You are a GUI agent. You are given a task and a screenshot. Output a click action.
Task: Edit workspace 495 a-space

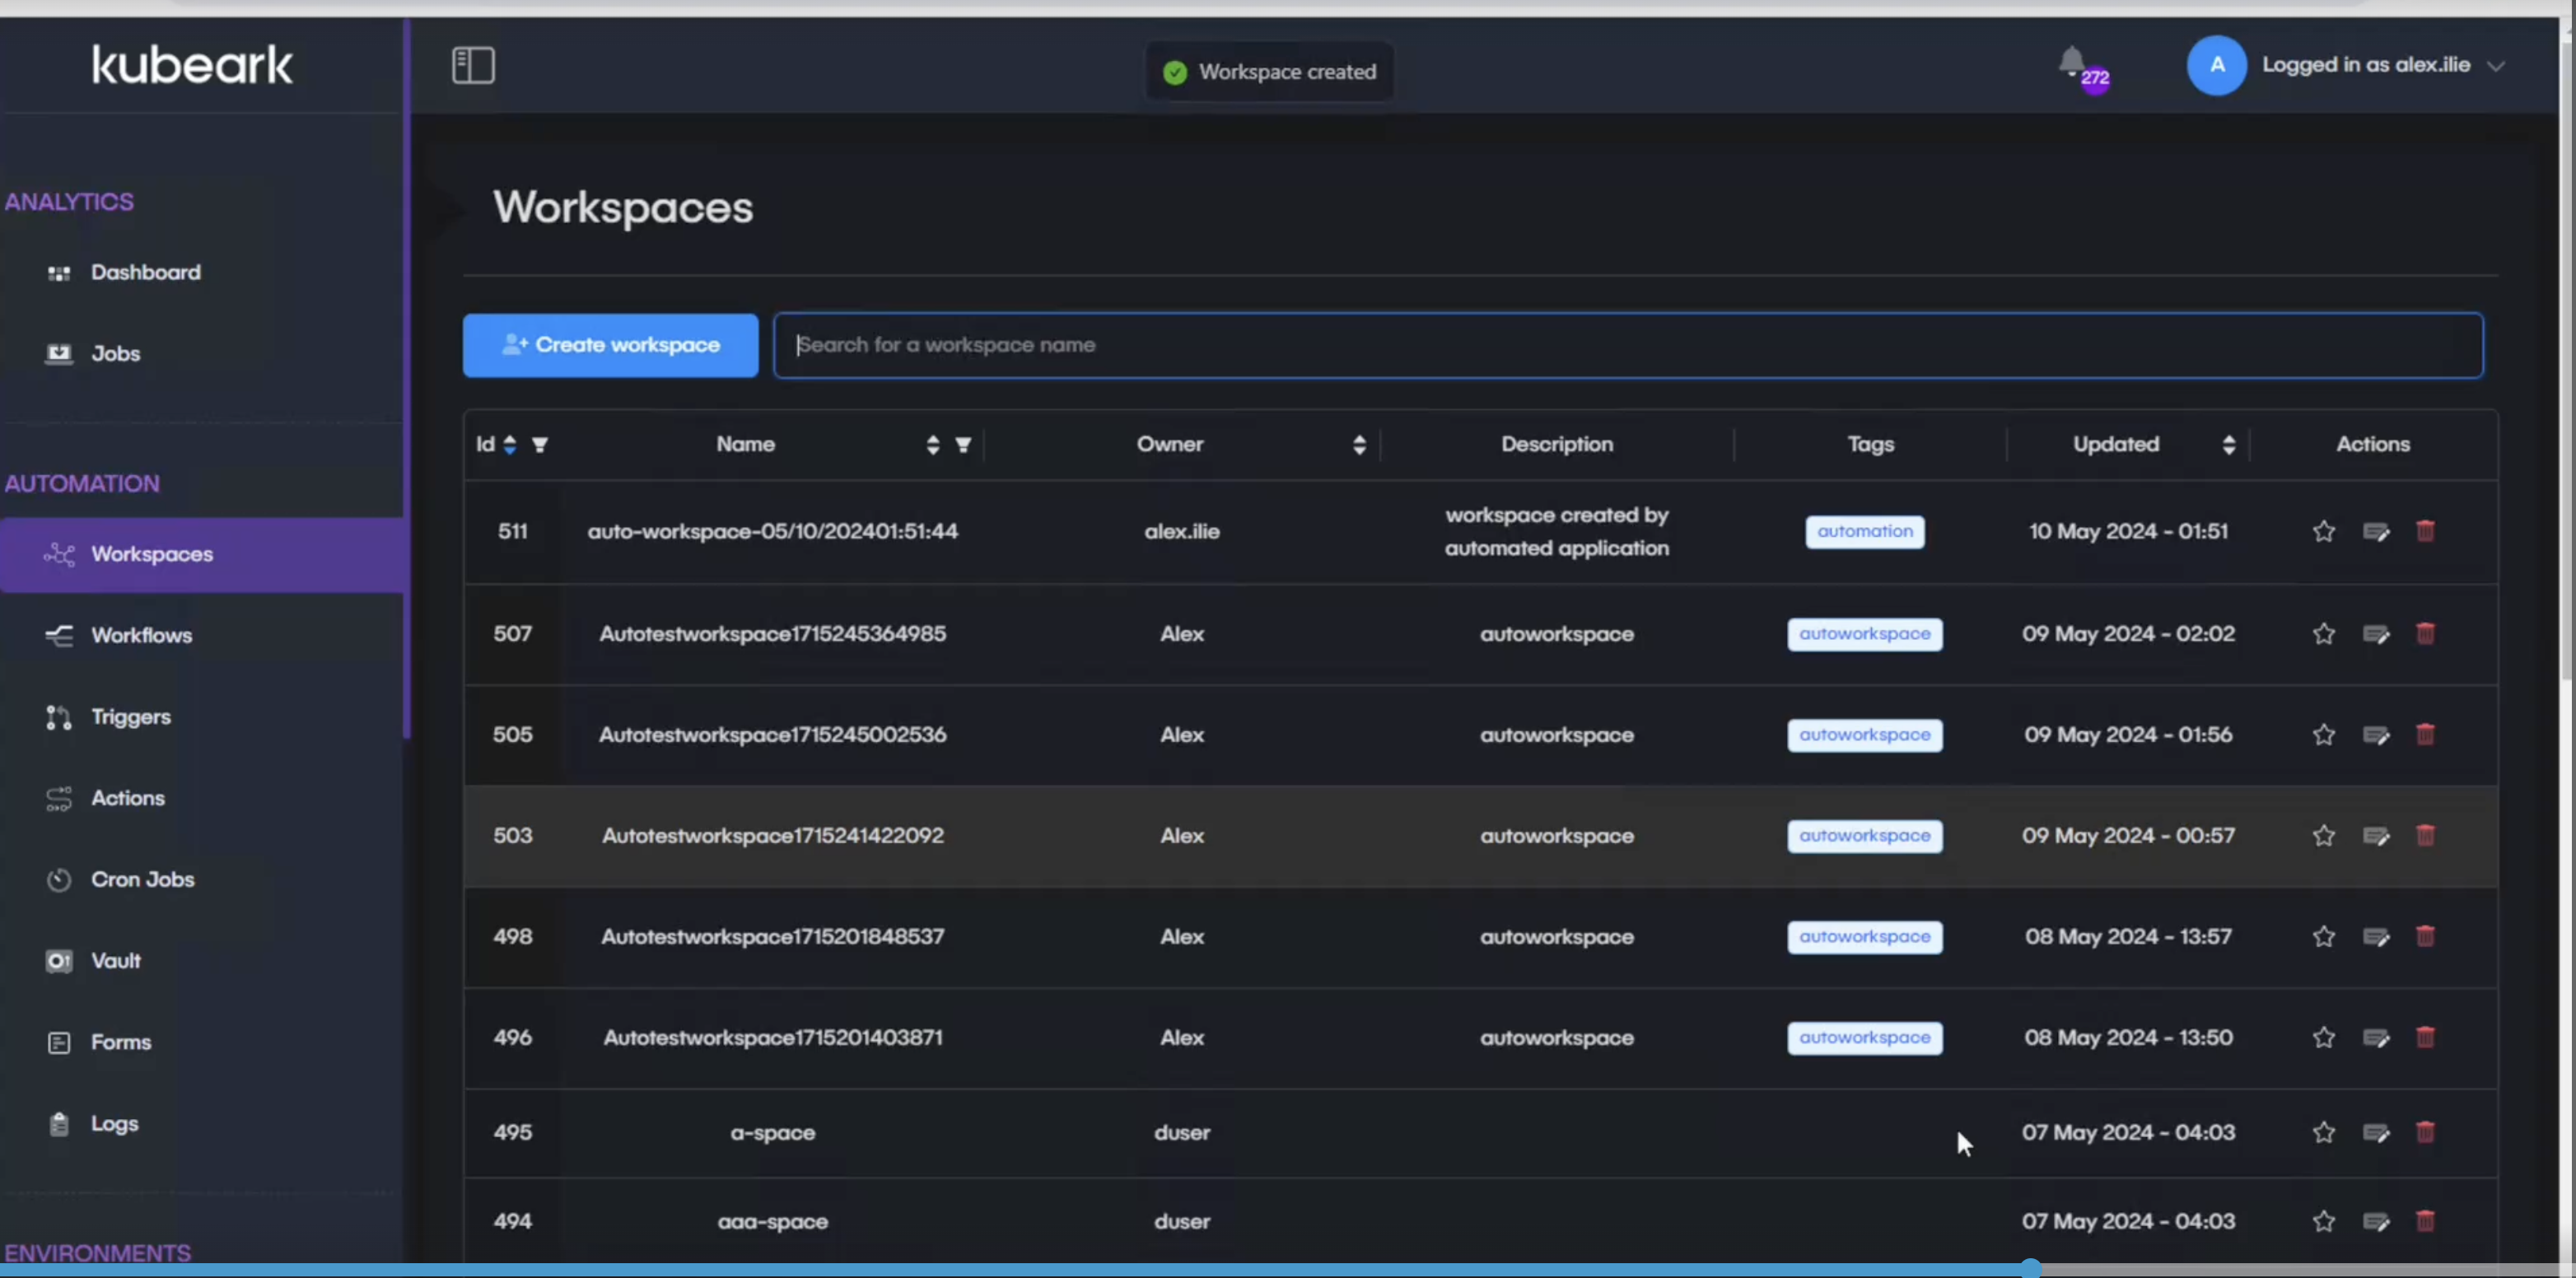(2376, 1133)
